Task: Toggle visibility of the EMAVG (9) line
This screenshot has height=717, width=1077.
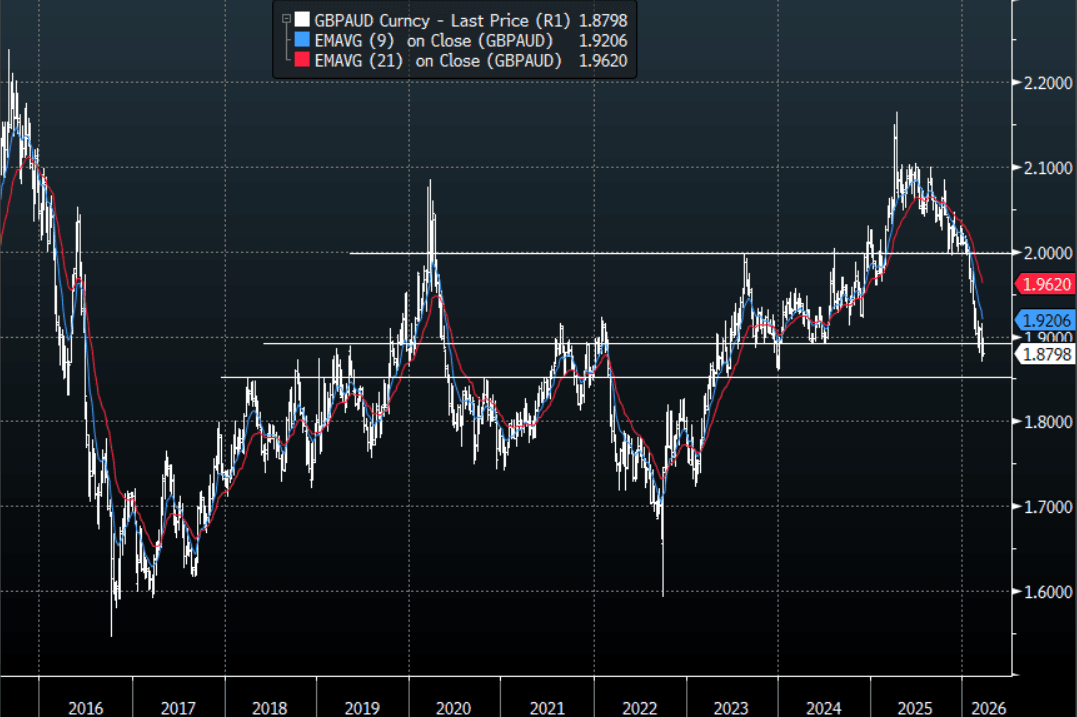Action: 302,41
